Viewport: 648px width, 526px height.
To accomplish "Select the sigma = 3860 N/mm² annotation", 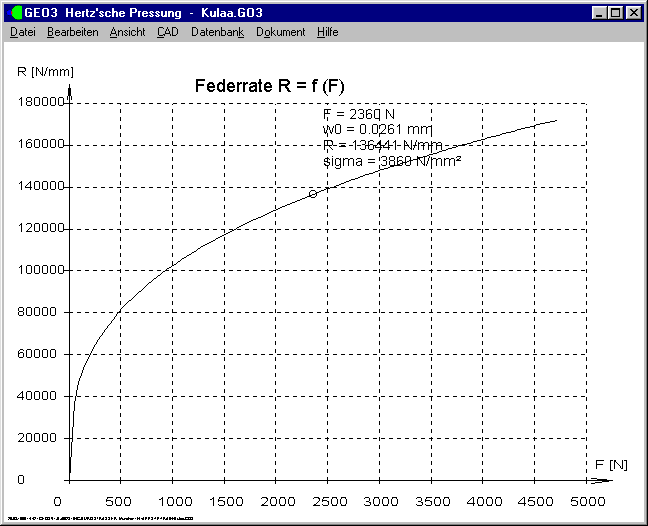I will 391,160.
